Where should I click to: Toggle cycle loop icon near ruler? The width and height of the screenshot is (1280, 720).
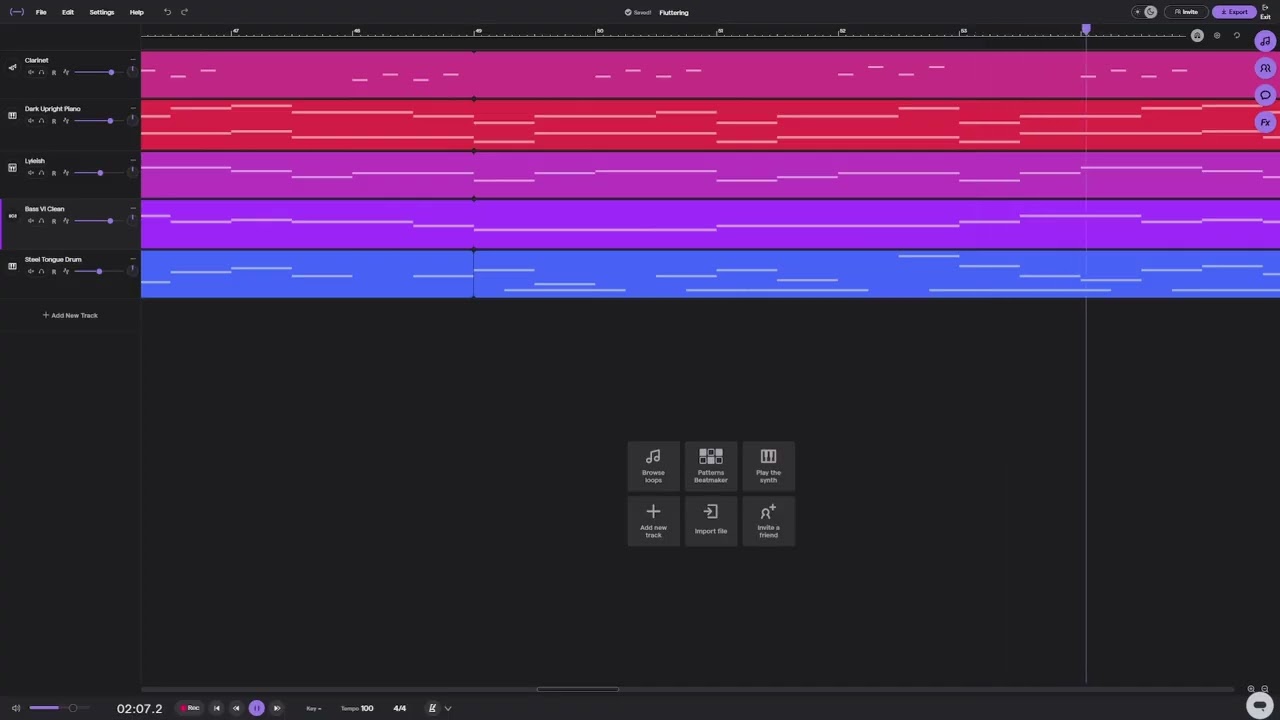point(1237,36)
